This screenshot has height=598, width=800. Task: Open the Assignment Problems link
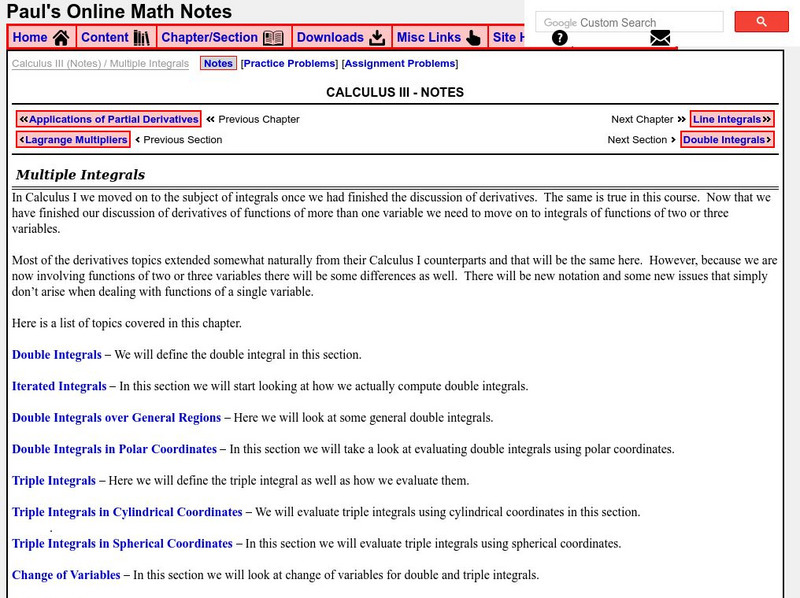point(399,63)
